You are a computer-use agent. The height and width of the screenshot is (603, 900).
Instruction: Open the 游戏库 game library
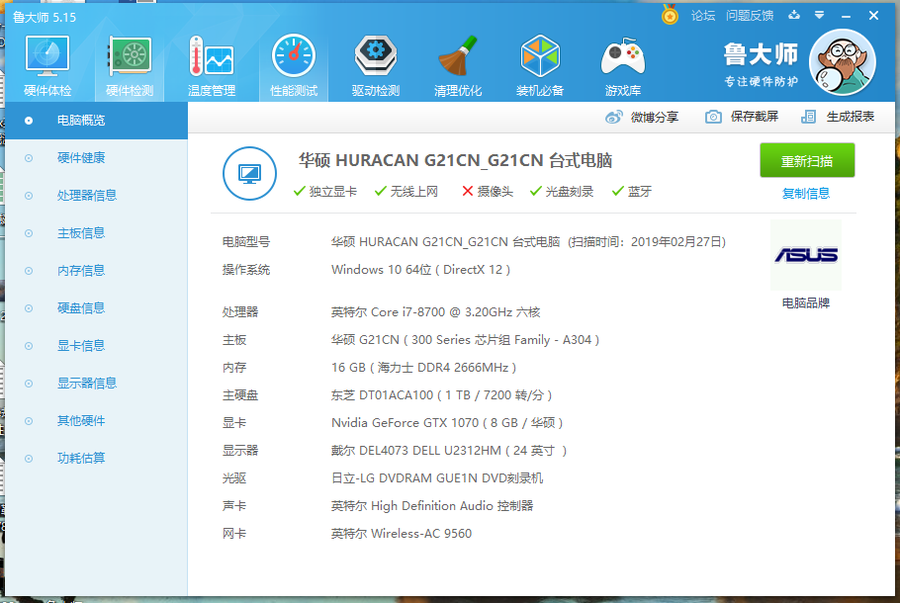coord(622,66)
